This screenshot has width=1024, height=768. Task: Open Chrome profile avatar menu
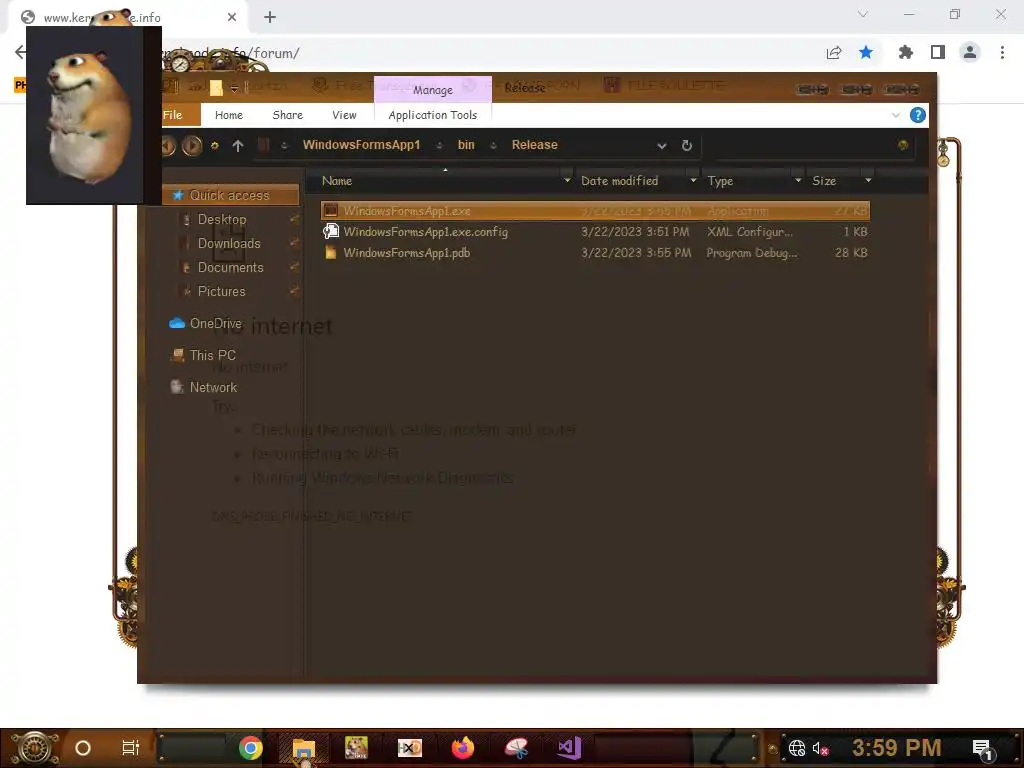[x=970, y=52]
